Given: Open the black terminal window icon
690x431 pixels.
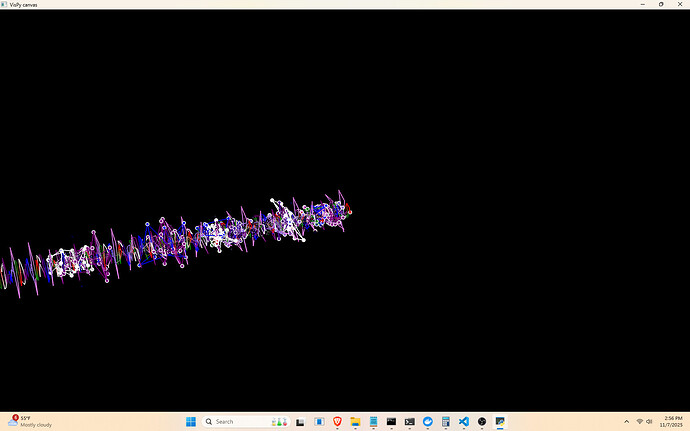Looking at the screenshot, I should click(x=391, y=422).
